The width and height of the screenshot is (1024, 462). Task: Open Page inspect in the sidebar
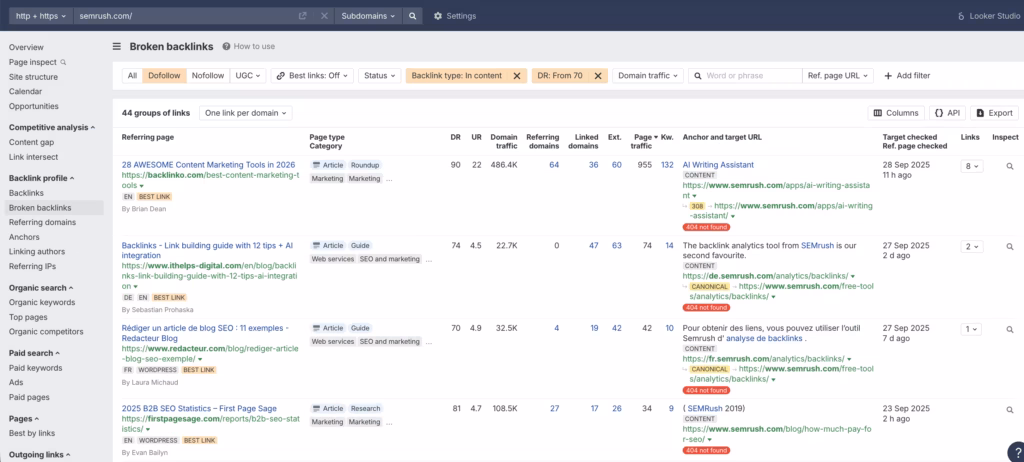click(37, 62)
